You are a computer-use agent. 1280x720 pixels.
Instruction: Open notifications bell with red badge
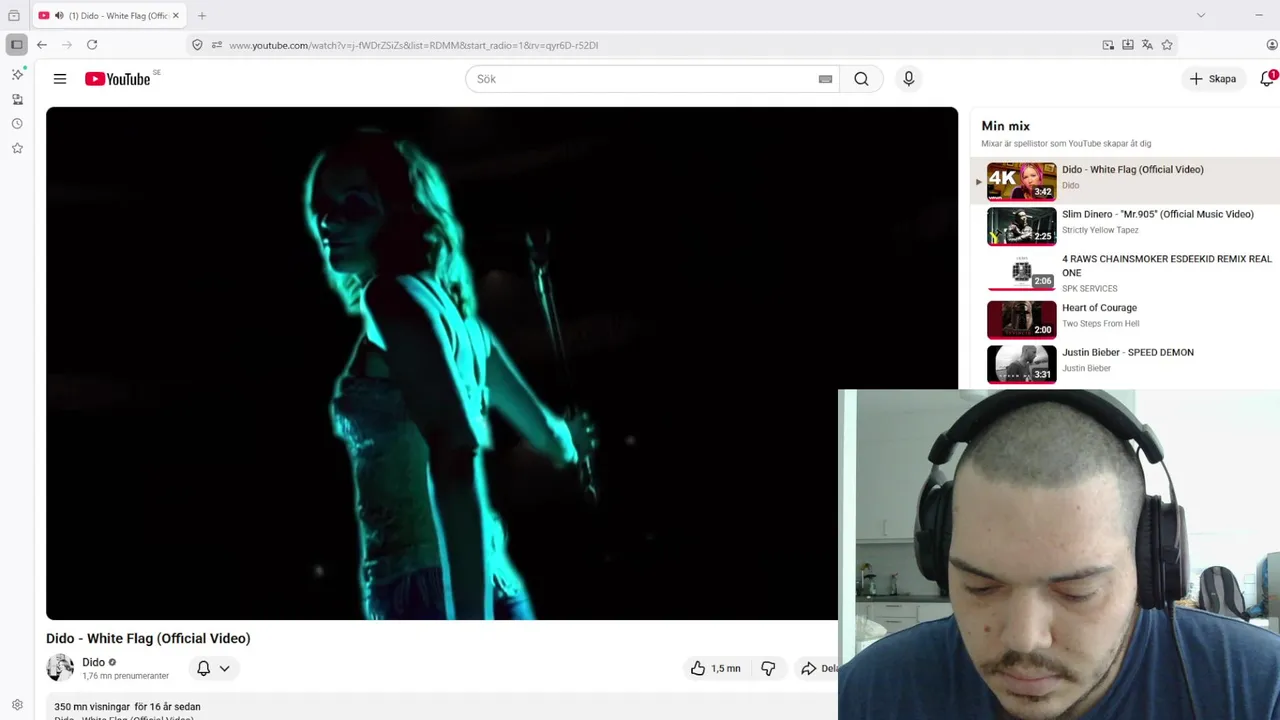pyautogui.click(x=1267, y=79)
